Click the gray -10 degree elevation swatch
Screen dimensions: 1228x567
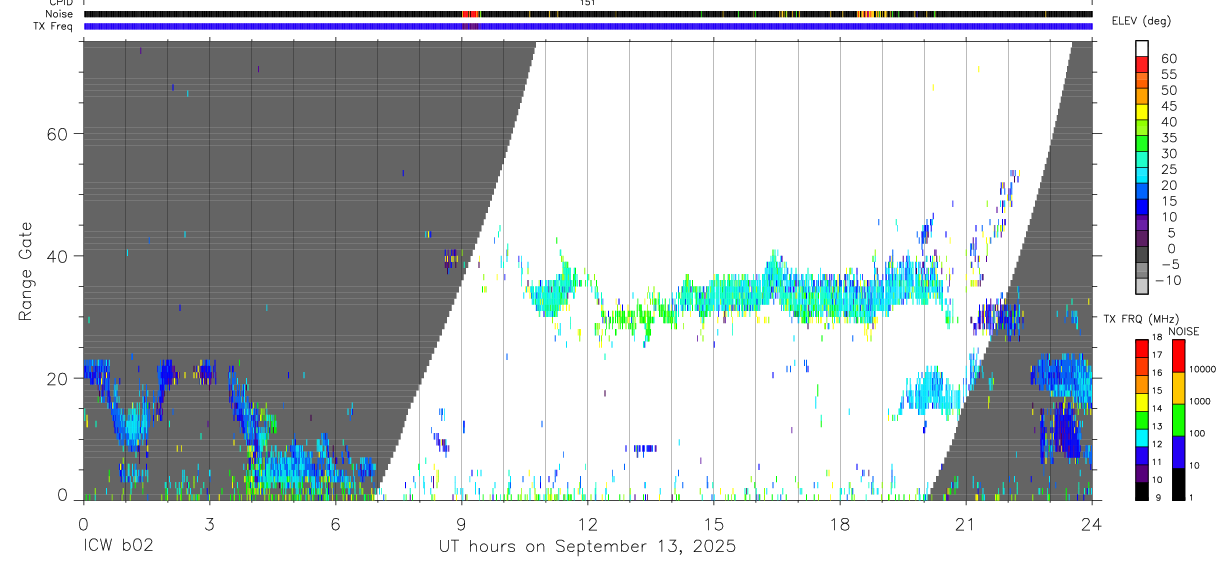[1142, 284]
